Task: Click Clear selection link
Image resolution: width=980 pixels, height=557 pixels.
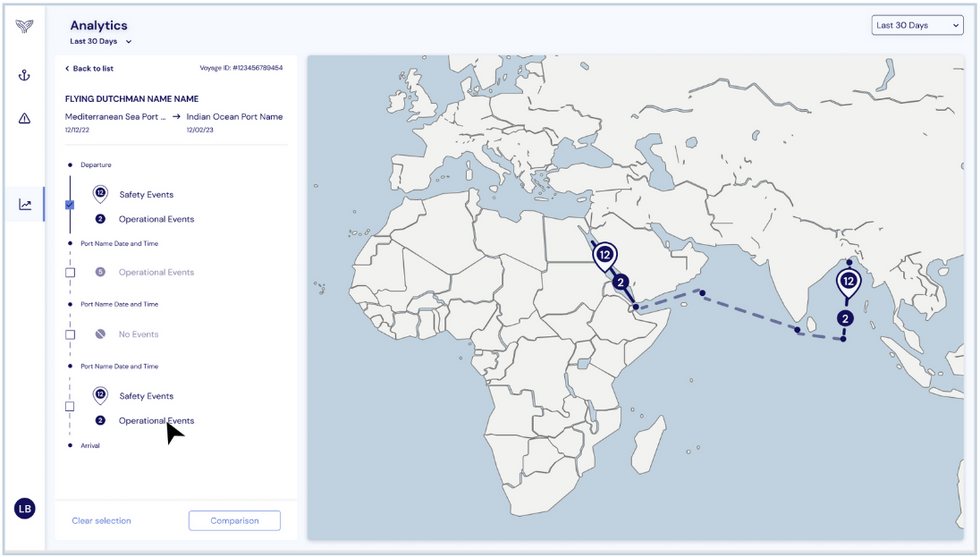Action: (101, 520)
